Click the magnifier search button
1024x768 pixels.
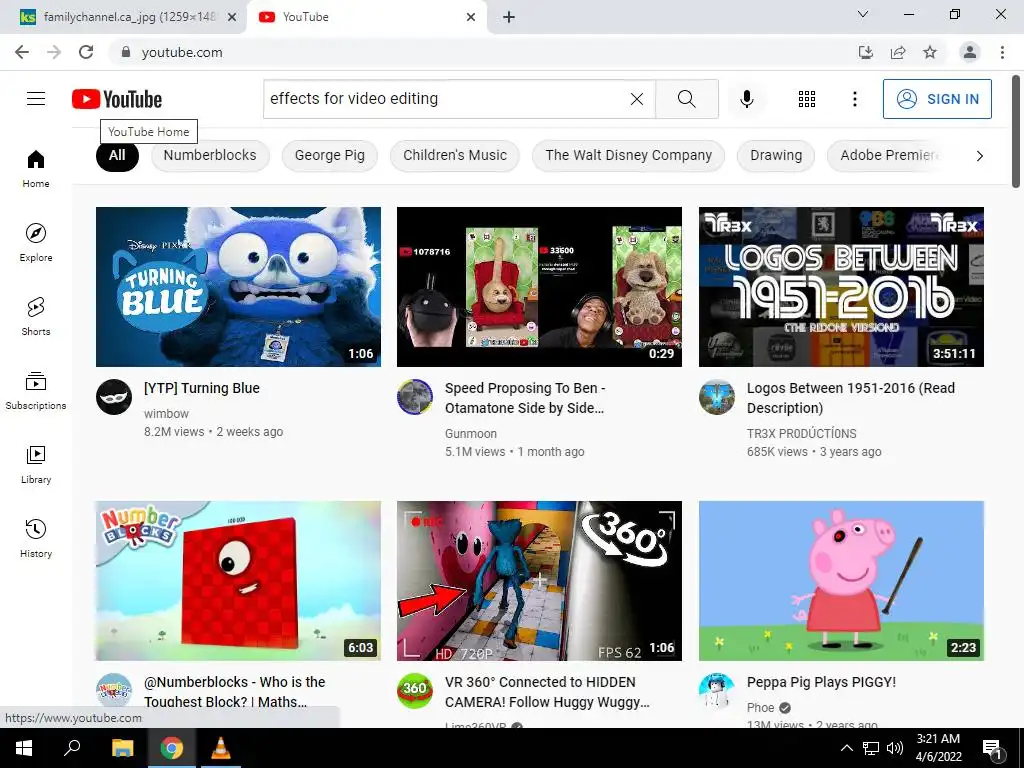686,99
